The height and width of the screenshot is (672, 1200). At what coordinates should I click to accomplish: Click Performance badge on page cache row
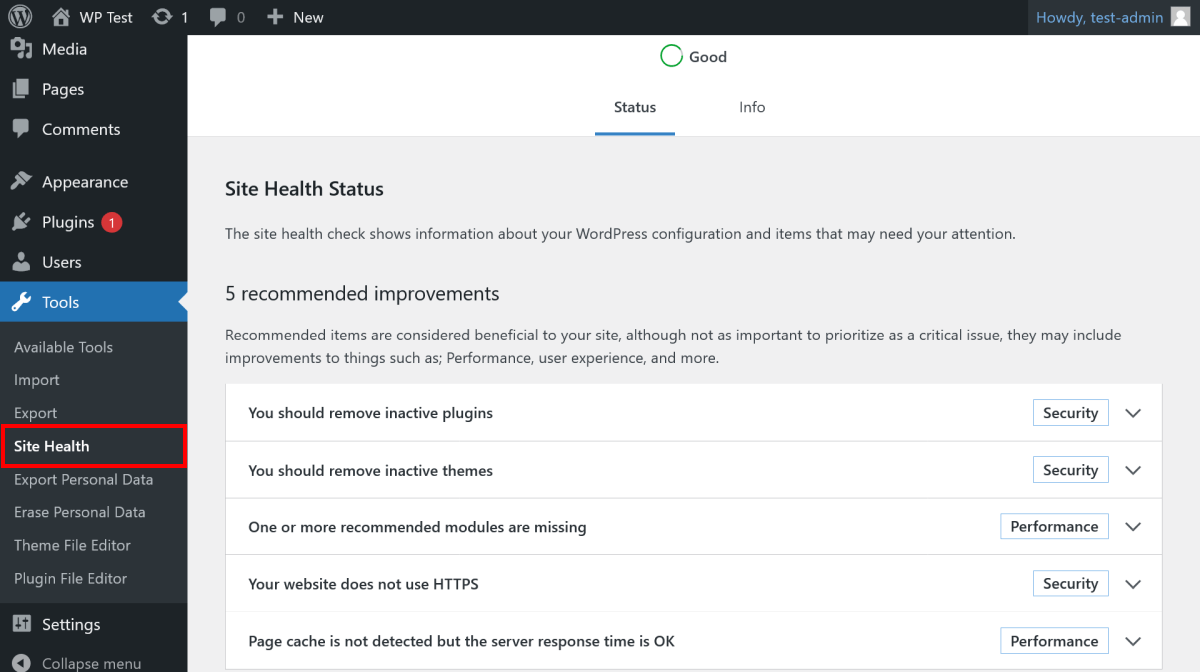1054,641
